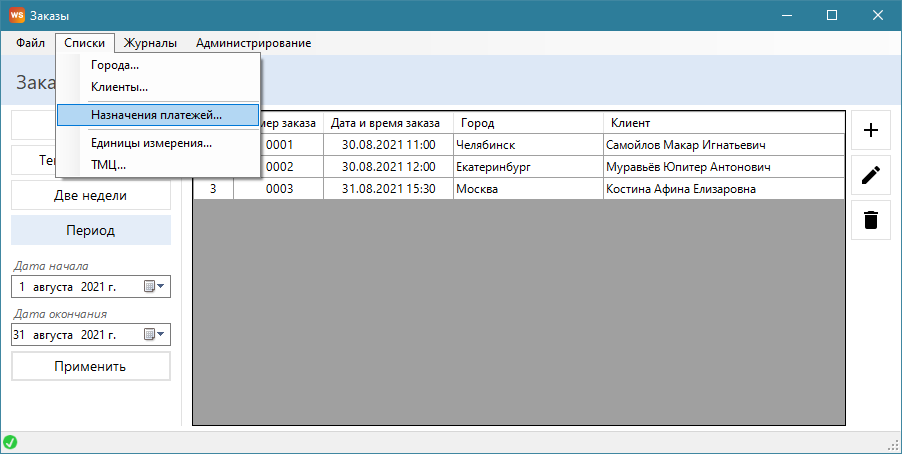Click the Город column header
This screenshot has width=902, height=454.
pyautogui.click(x=527, y=123)
